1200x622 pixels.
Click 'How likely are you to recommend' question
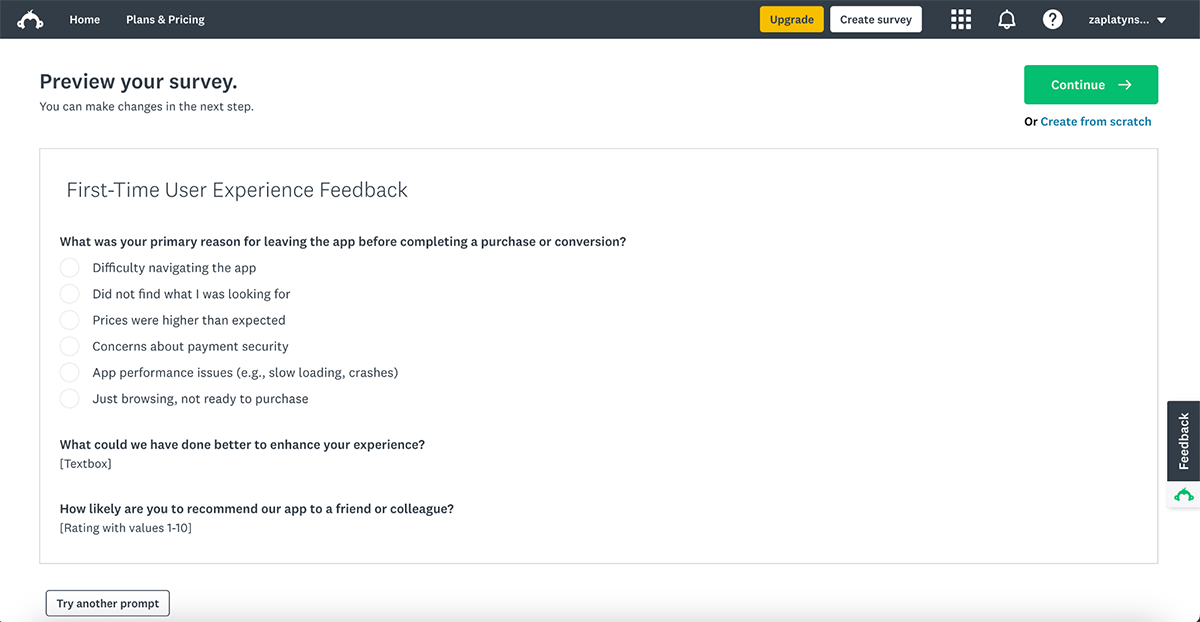click(x=257, y=509)
